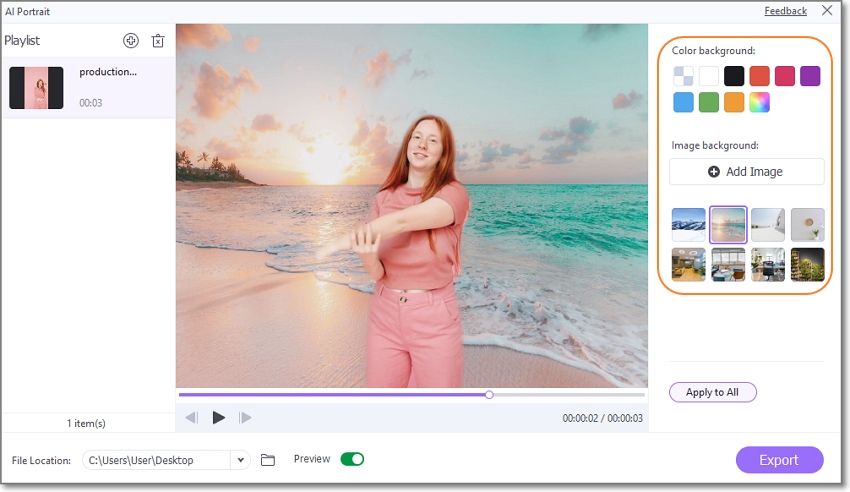This screenshot has height=492, width=850.
Task: Select the snowy mountains background image
Action: (688, 225)
